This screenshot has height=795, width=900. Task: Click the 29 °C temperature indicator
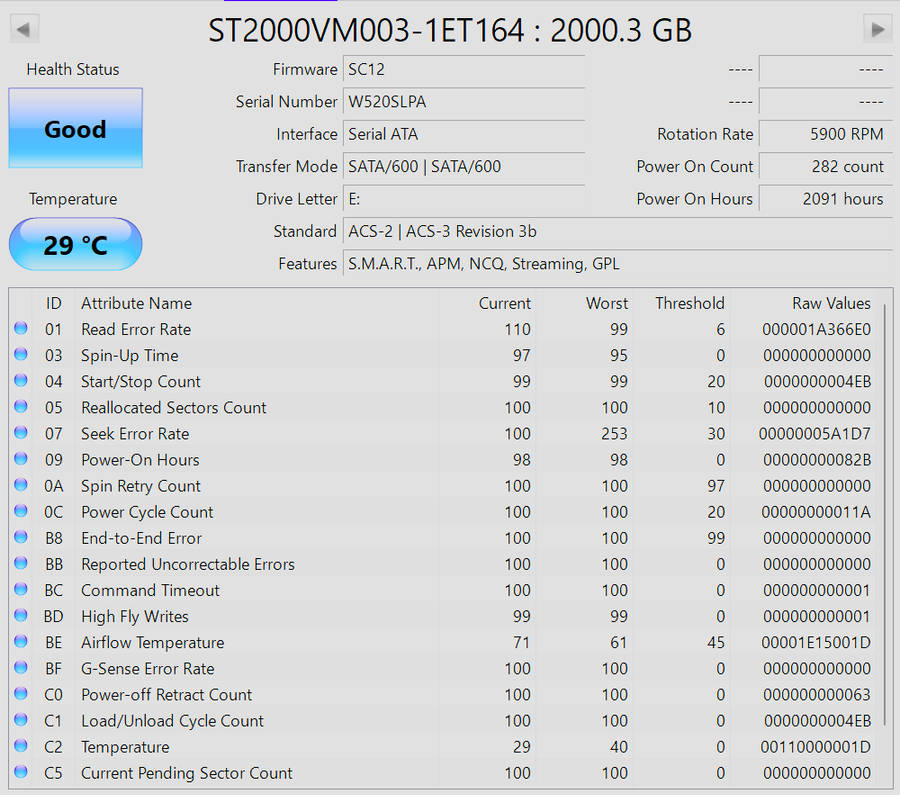pyautogui.click(x=74, y=243)
